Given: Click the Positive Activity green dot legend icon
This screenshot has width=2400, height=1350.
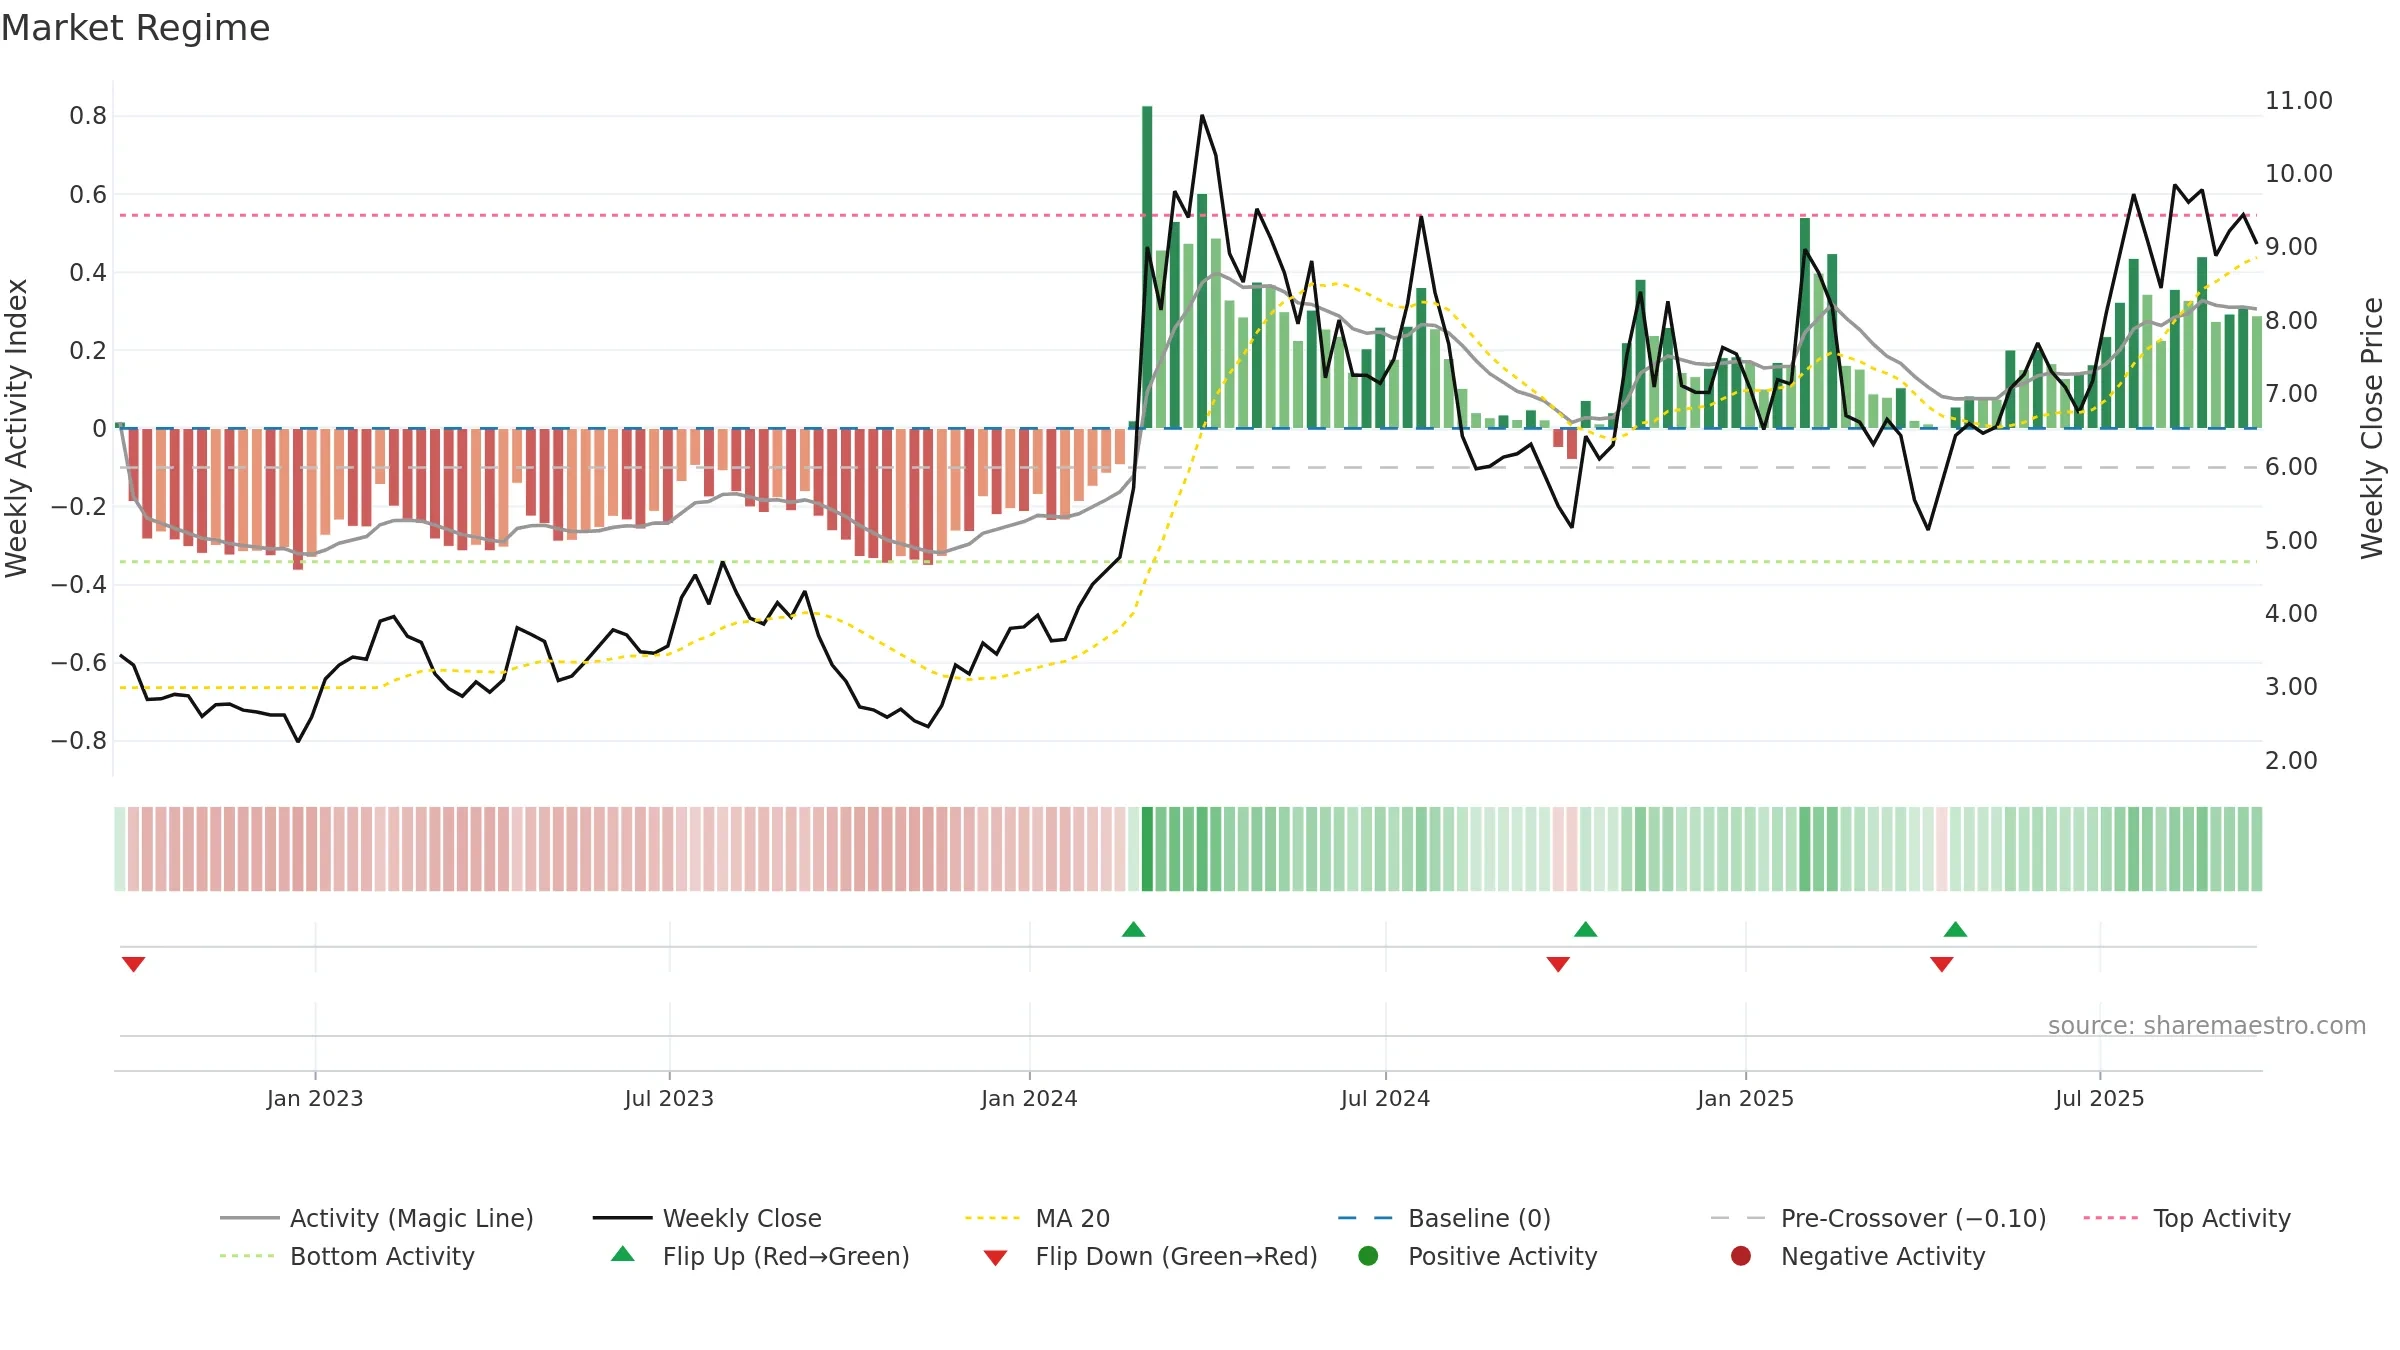Looking at the screenshot, I should click(x=1368, y=1256).
